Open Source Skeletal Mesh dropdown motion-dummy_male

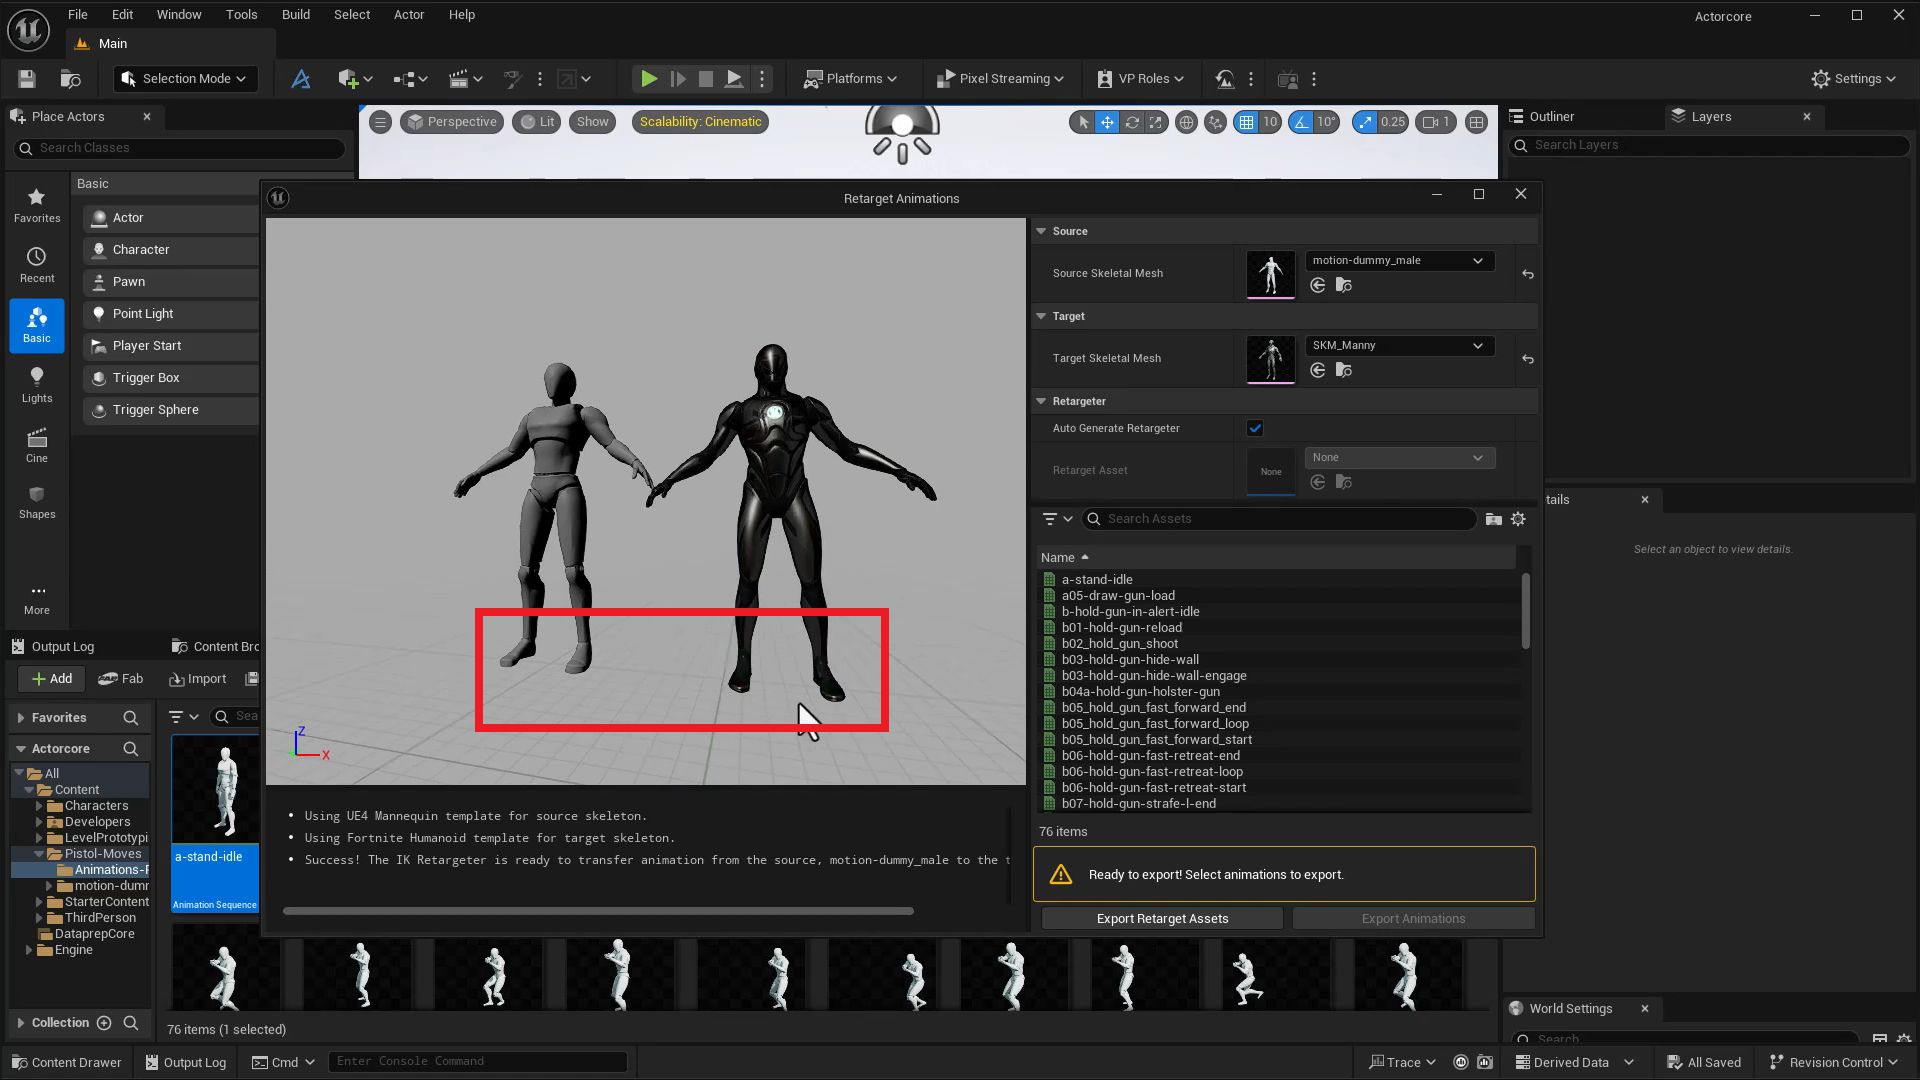click(1399, 261)
